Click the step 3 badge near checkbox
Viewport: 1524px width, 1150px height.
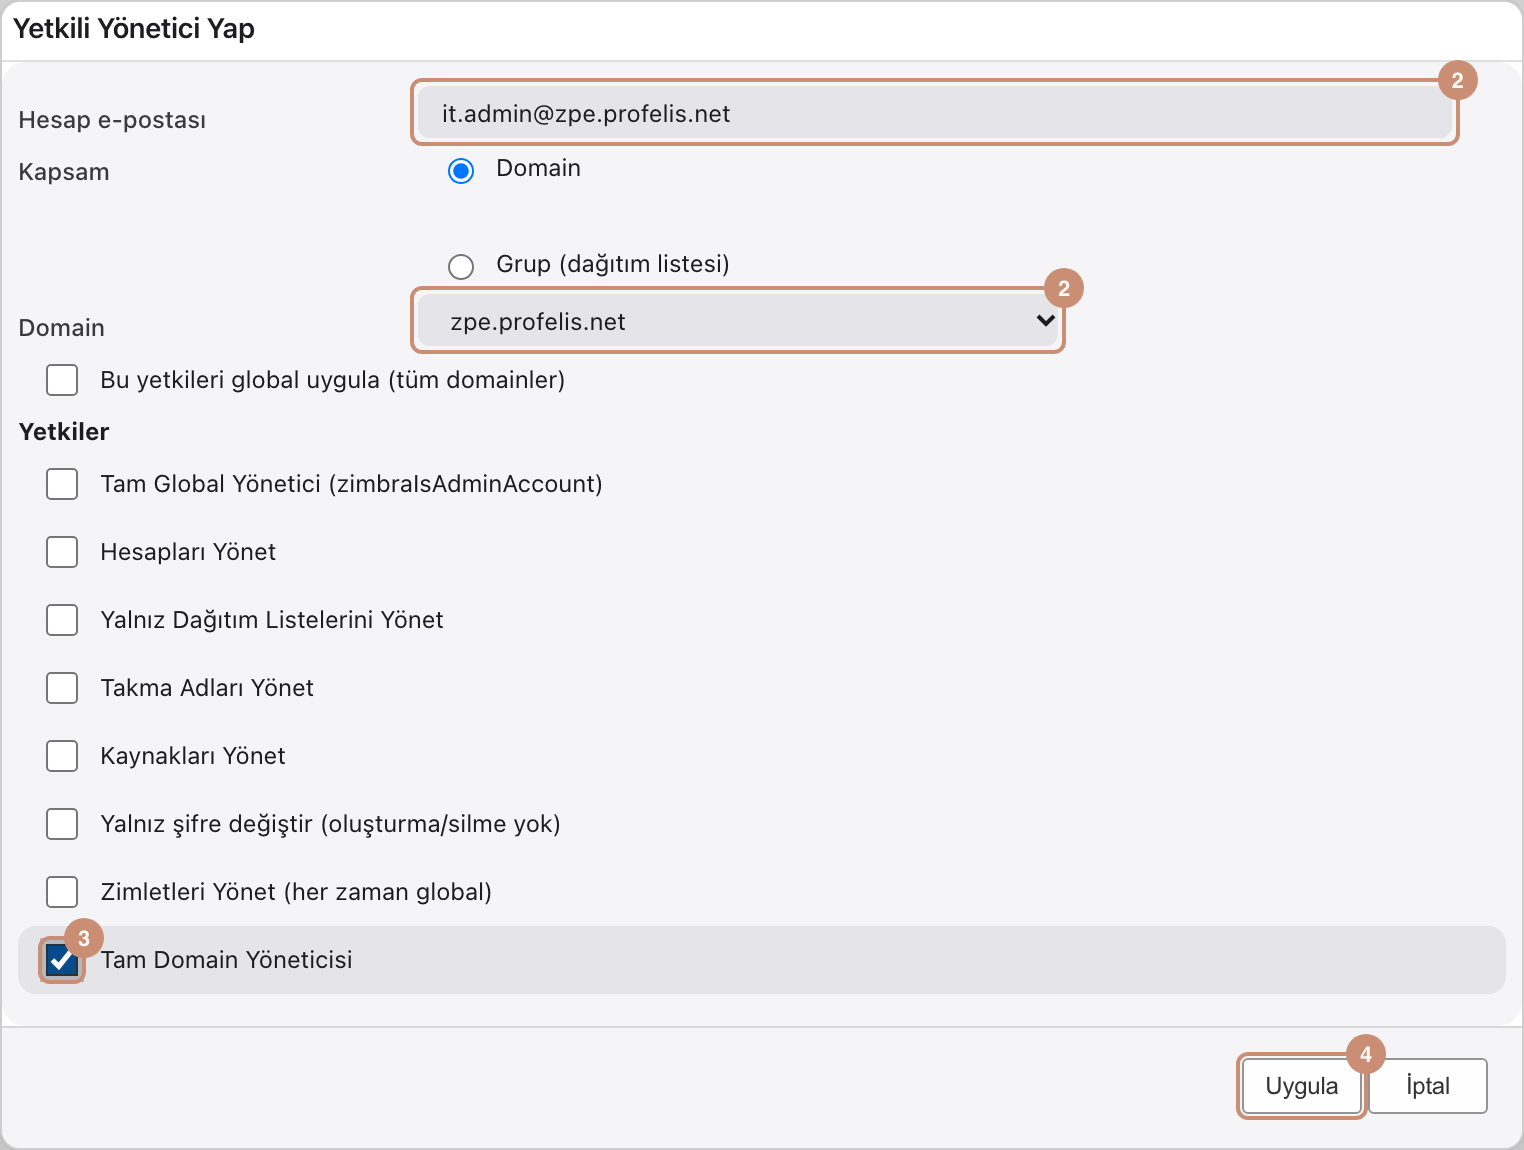click(x=84, y=938)
